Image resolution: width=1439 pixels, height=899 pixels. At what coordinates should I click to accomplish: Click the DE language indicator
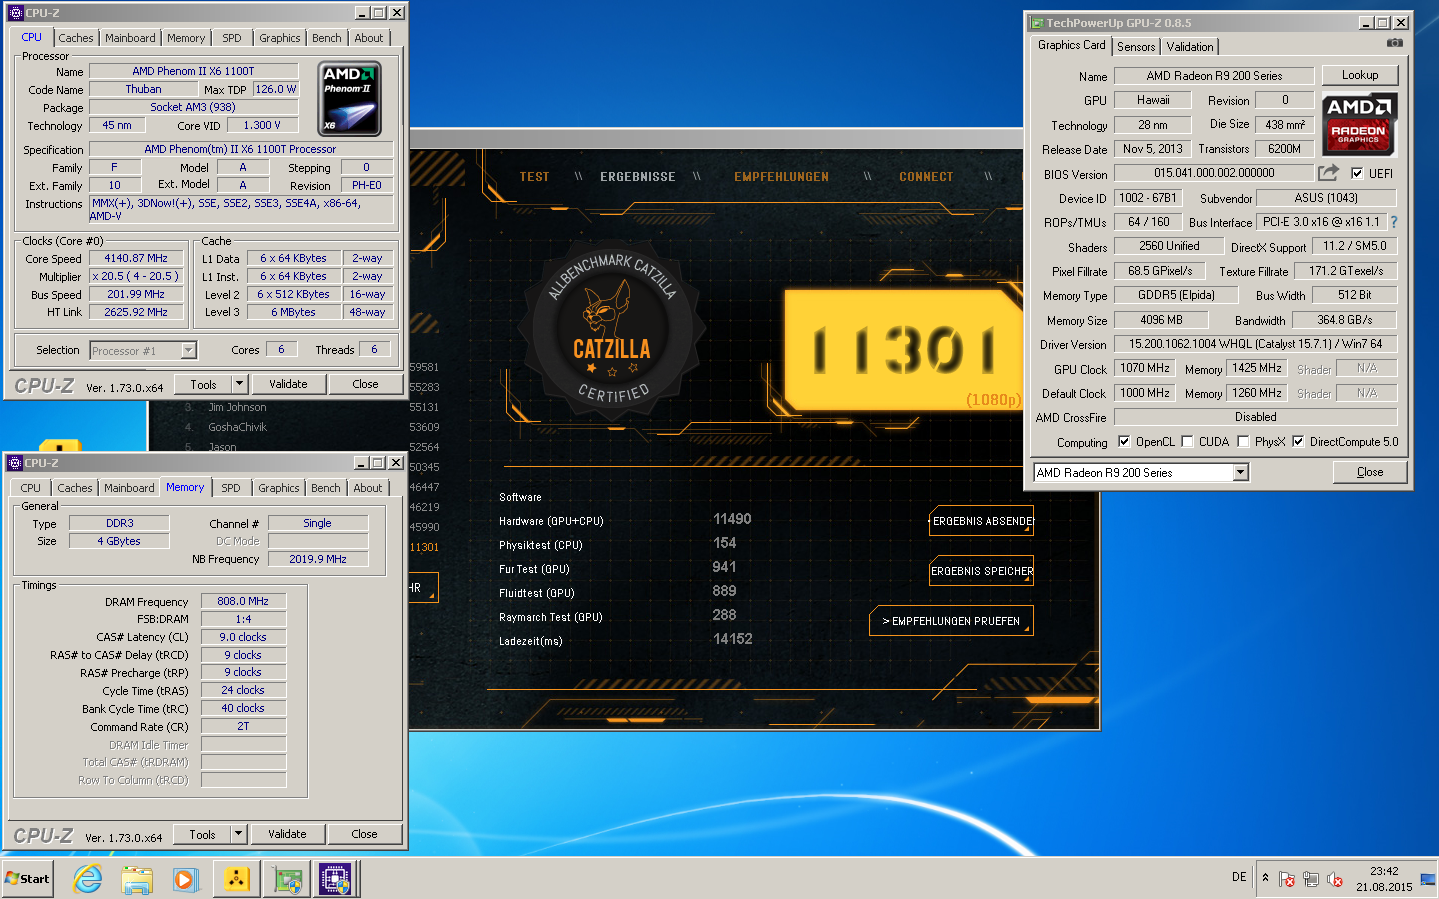pos(1239,877)
